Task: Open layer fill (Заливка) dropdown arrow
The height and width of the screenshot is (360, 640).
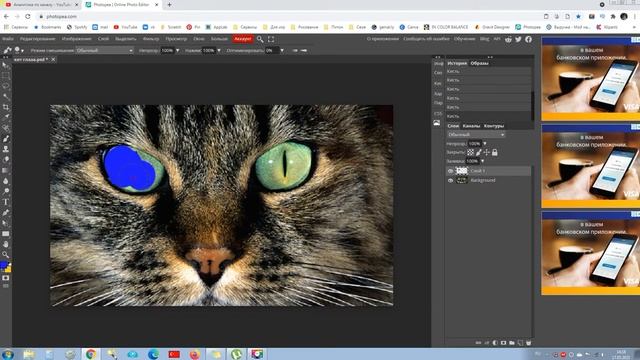Action: coord(482,161)
